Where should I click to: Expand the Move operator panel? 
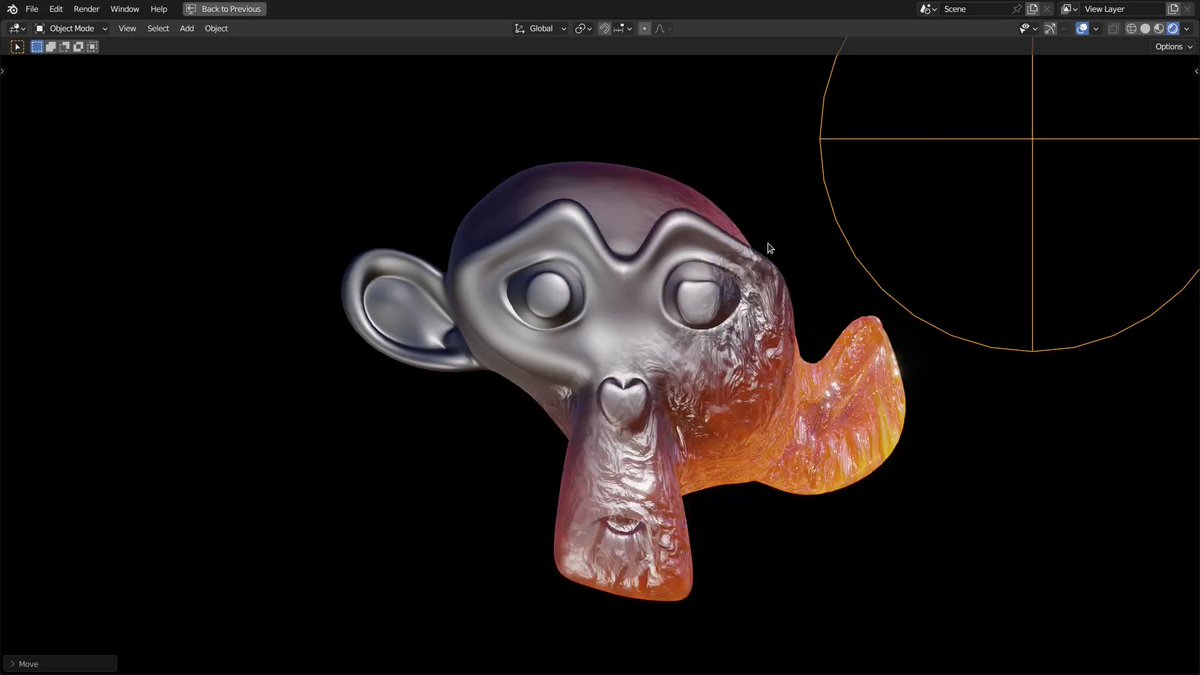pos(60,664)
